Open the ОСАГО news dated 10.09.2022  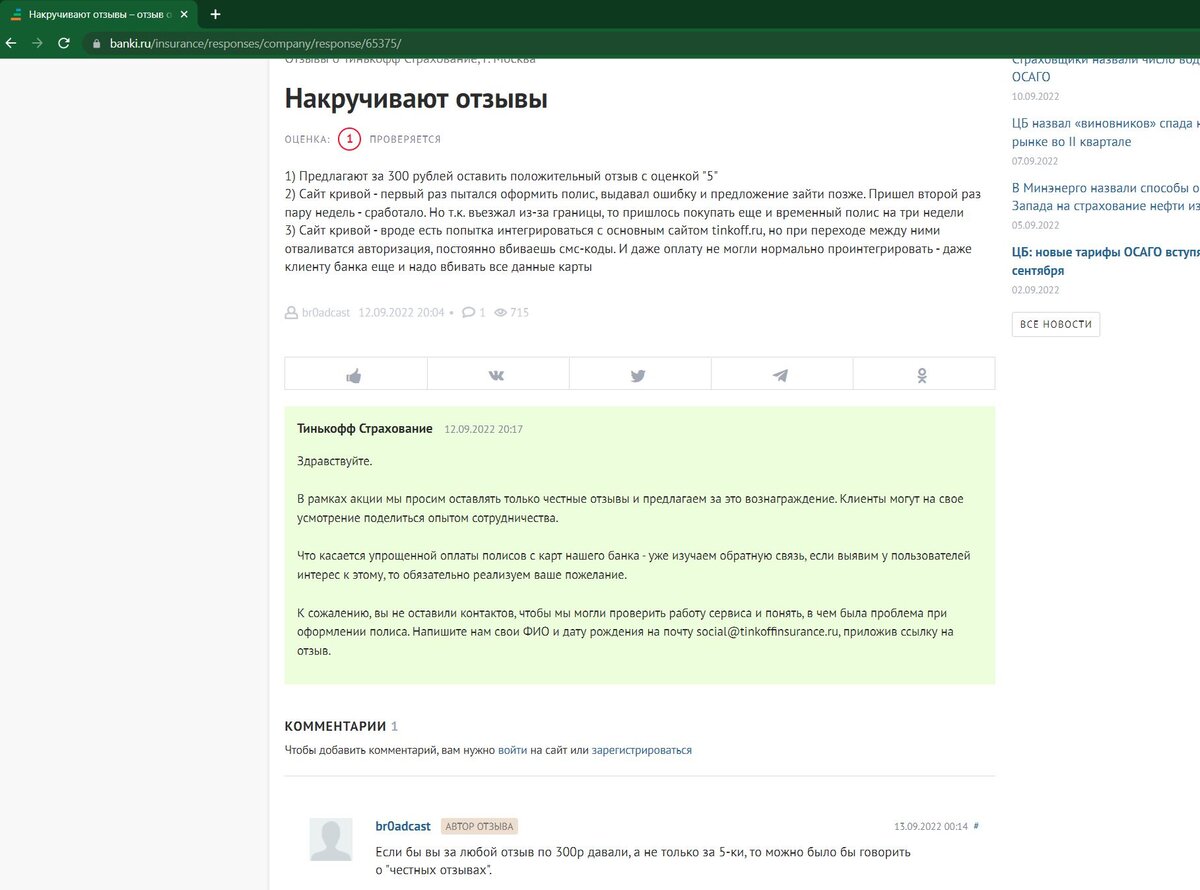point(1106,68)
